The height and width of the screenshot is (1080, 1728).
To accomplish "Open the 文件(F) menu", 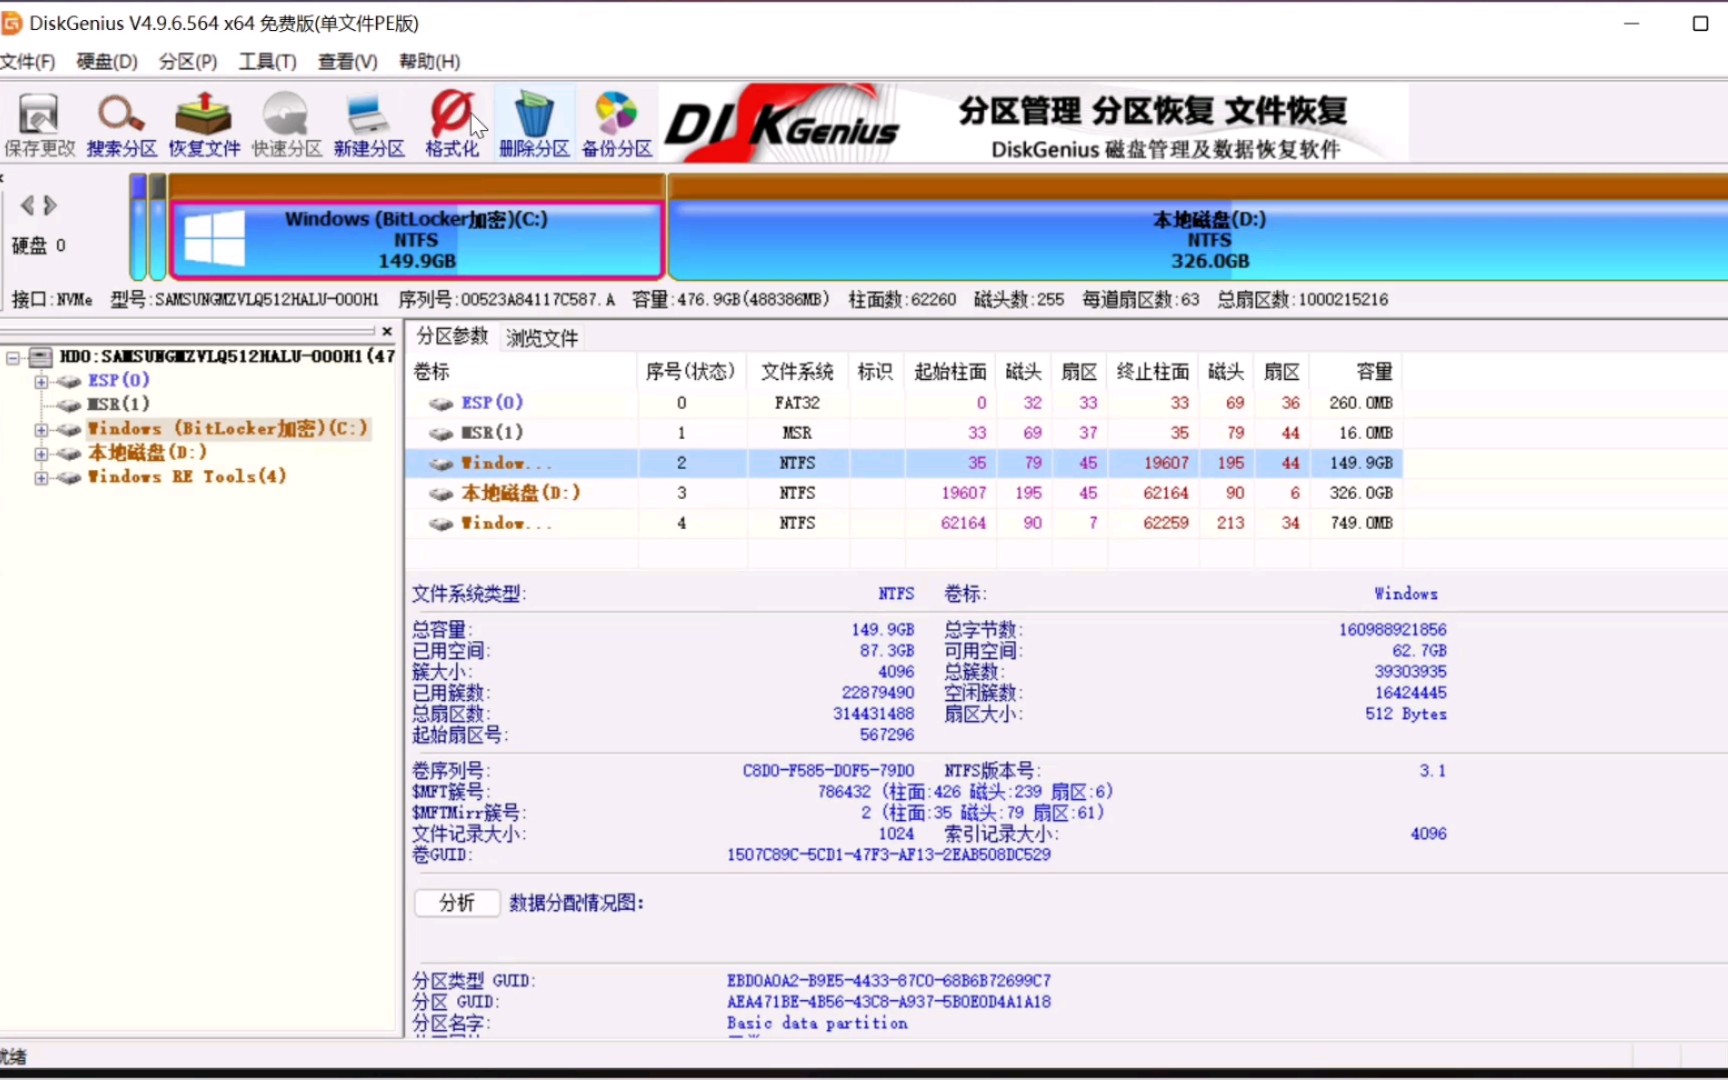I will [x=27, y=62].
